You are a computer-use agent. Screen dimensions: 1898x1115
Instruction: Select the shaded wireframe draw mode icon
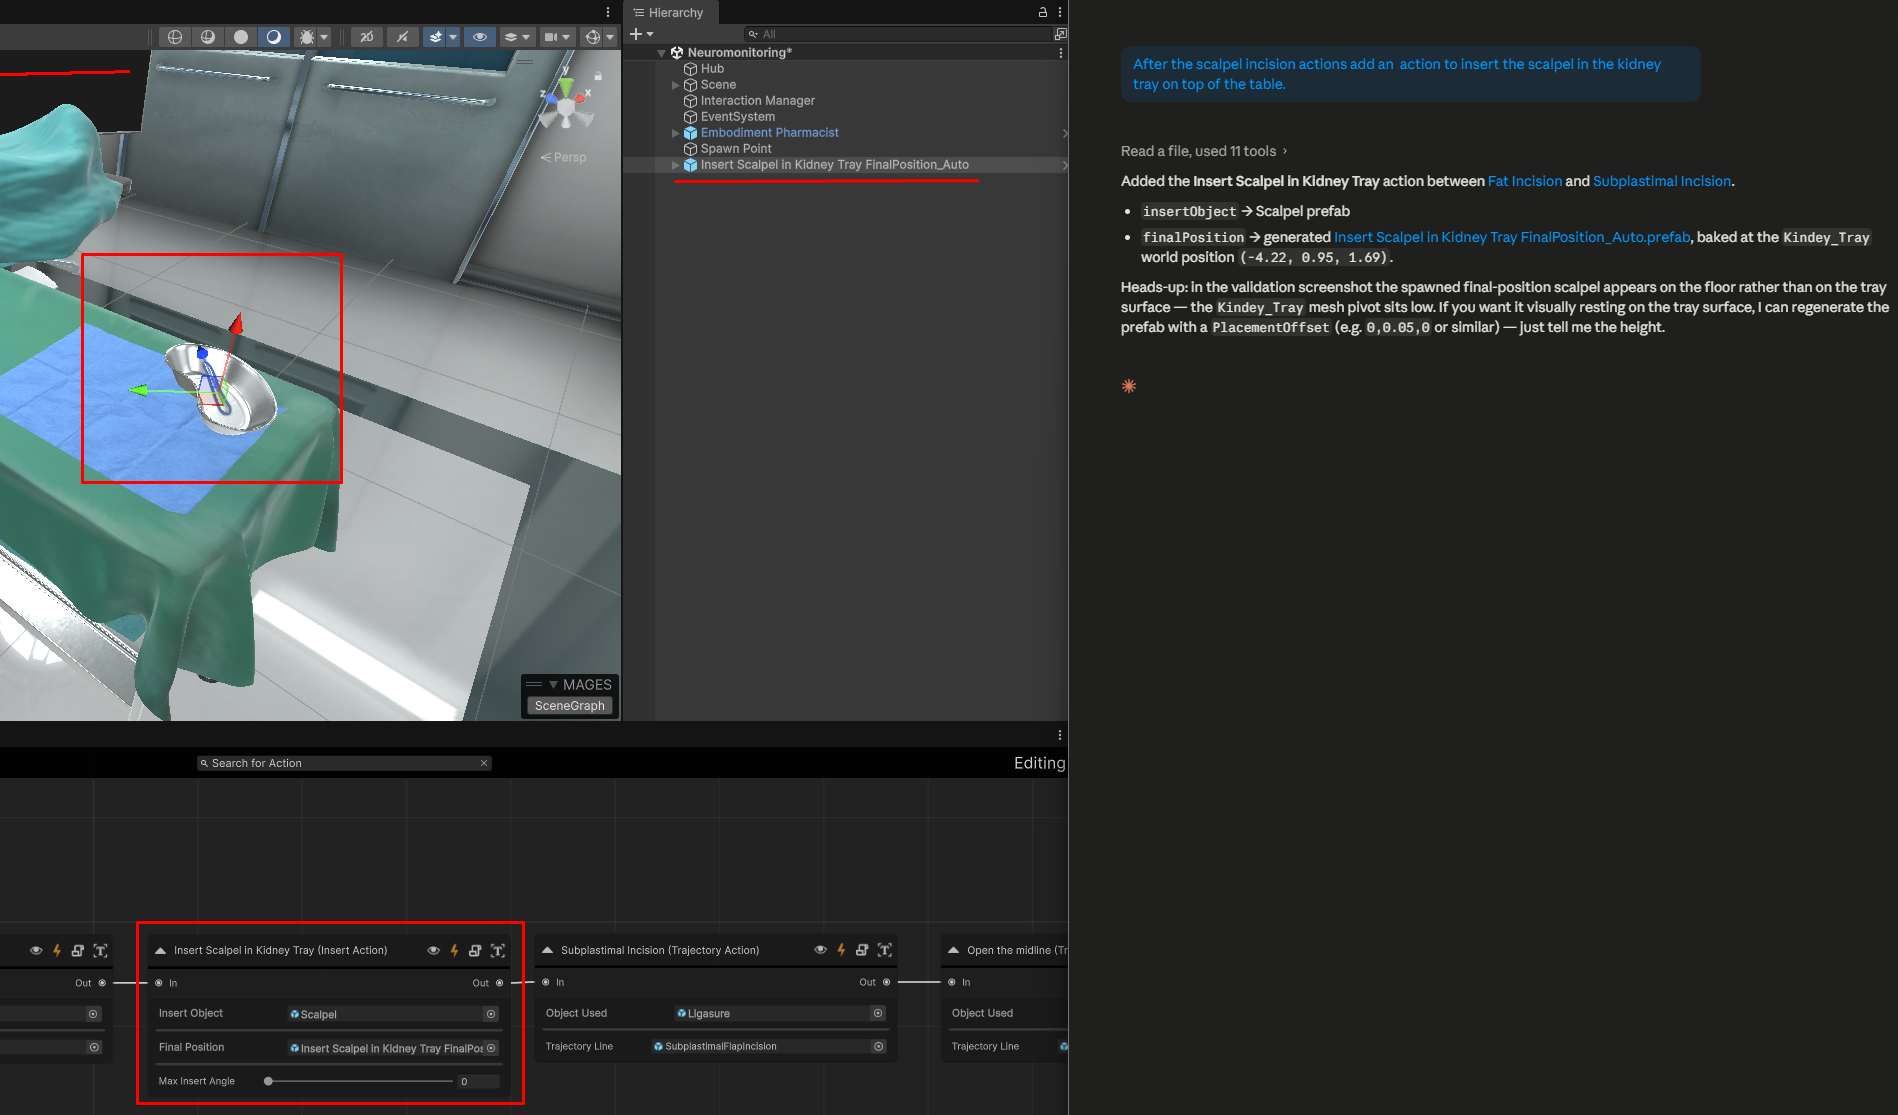(208, 37)
